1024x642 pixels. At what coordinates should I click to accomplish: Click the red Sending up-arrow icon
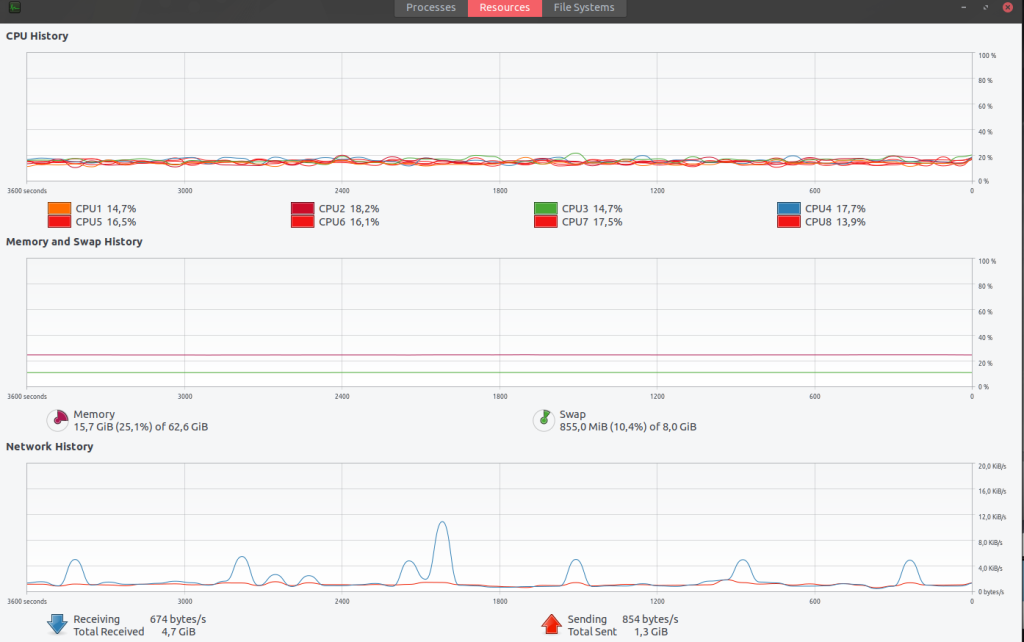coord(551,625)
